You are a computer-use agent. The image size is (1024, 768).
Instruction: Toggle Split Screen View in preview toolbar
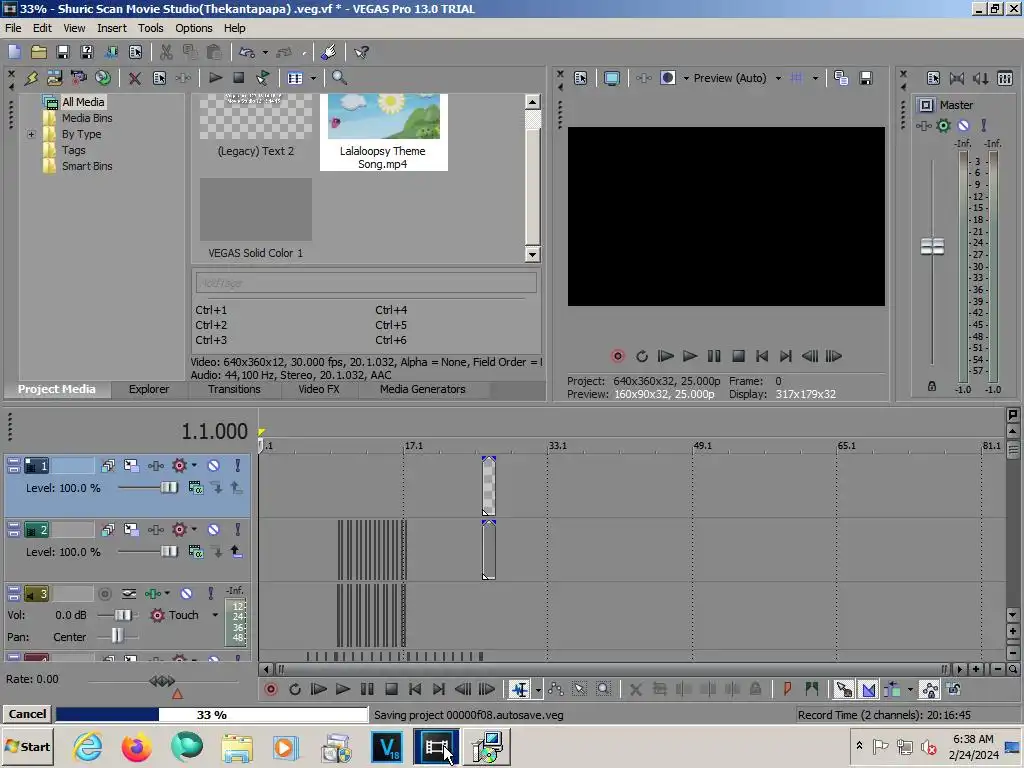pyautogui.click(x=667, y=78)
